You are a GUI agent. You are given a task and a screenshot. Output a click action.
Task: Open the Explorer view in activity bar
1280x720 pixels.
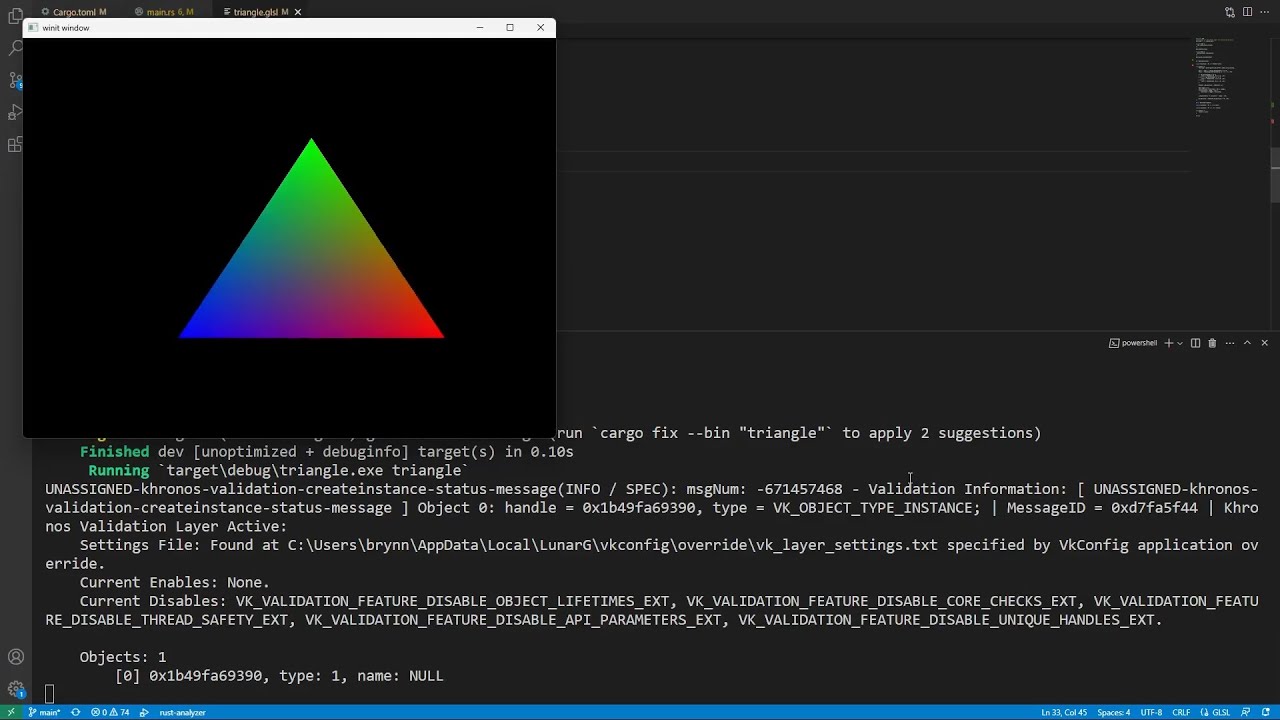tap(15, 15)
